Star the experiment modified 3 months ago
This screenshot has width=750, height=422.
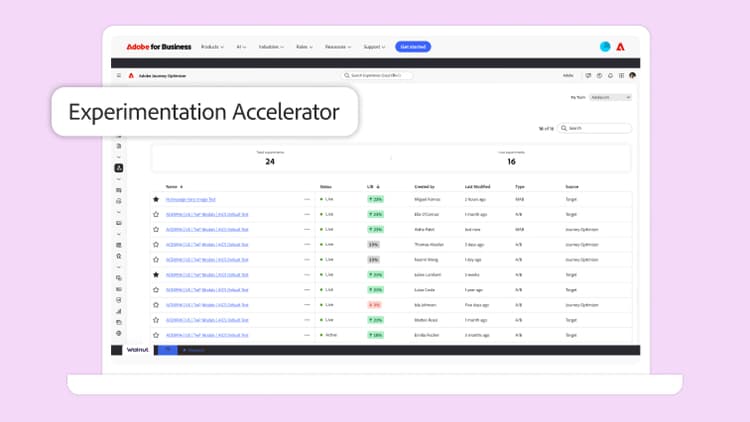(x=156, y=335)
